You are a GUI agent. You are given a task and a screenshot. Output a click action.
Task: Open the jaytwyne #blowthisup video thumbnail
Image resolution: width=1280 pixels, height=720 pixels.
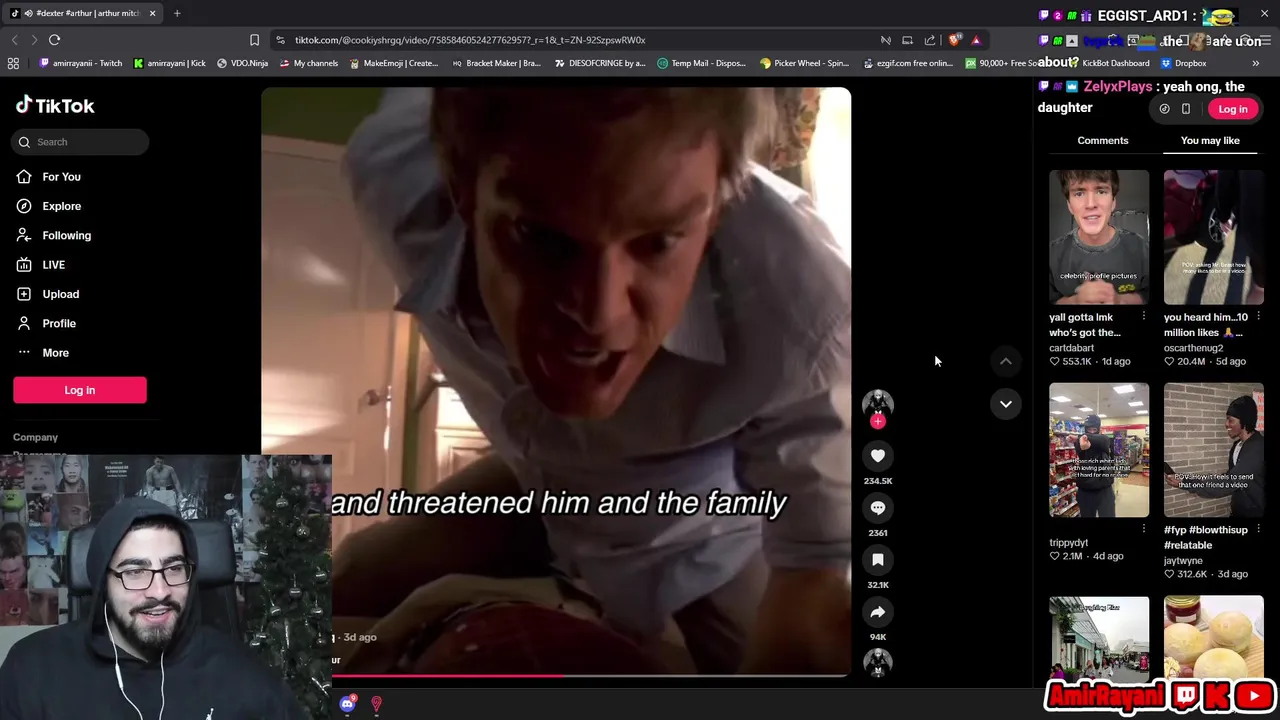pos(1213,450)
